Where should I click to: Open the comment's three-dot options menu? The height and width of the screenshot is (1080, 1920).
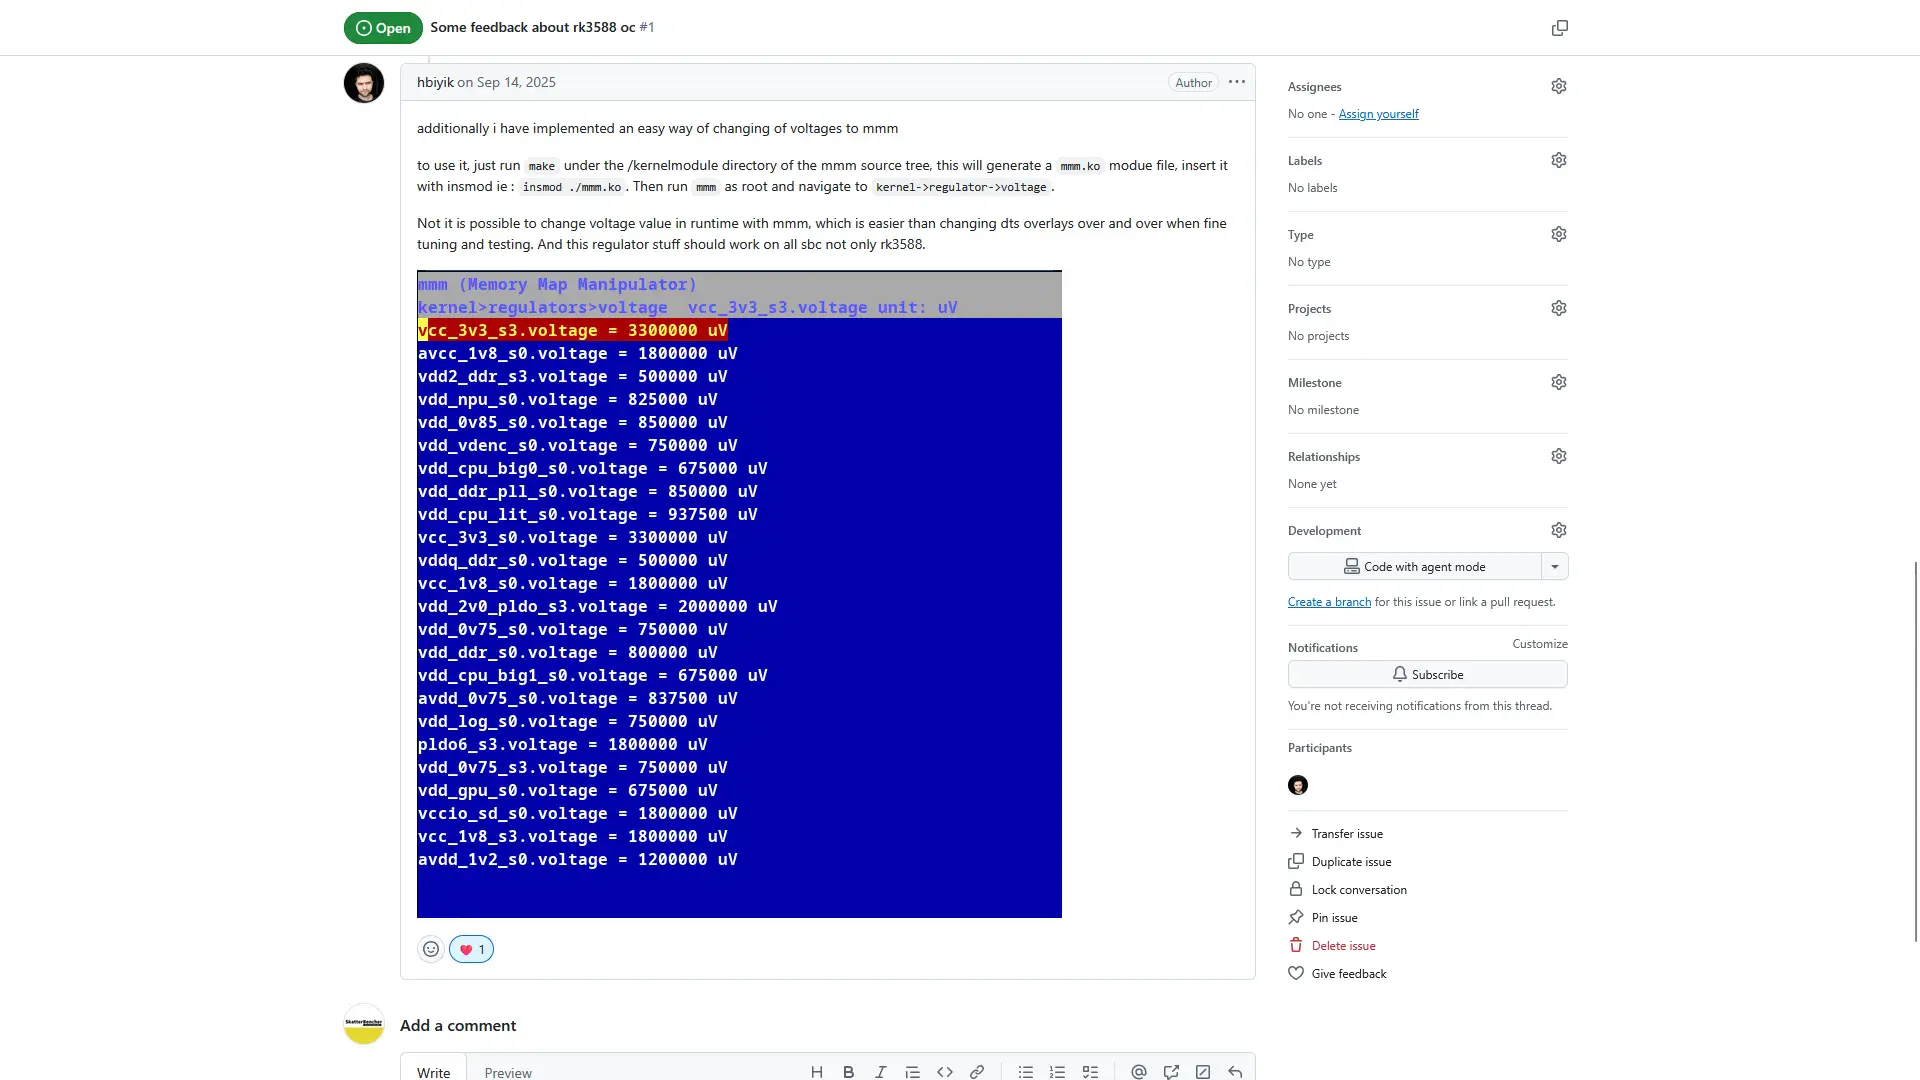[x=1237, y=82]
